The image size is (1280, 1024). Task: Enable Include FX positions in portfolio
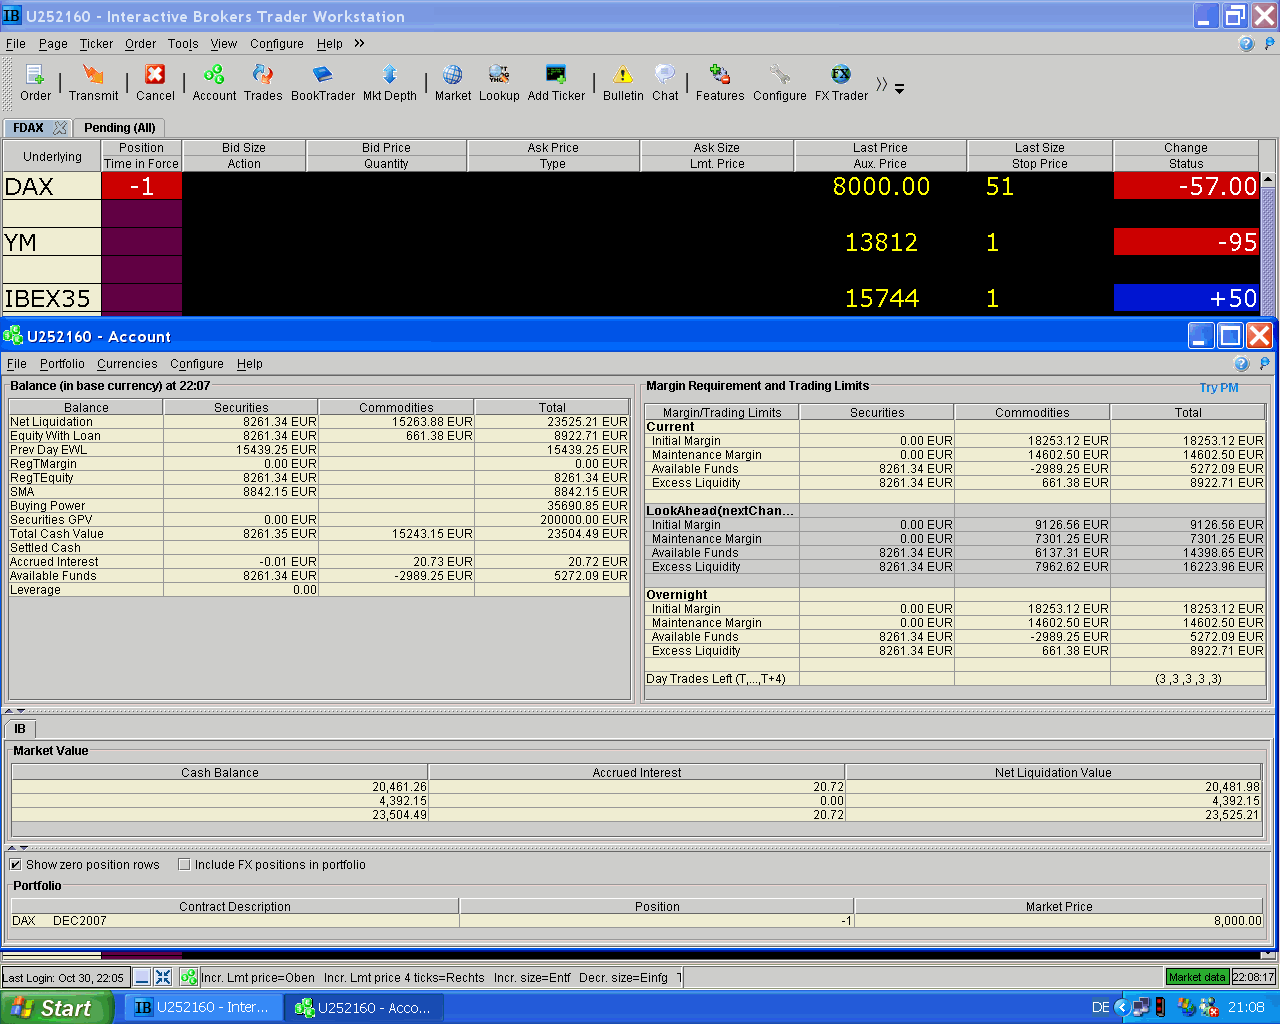[184, 864]
